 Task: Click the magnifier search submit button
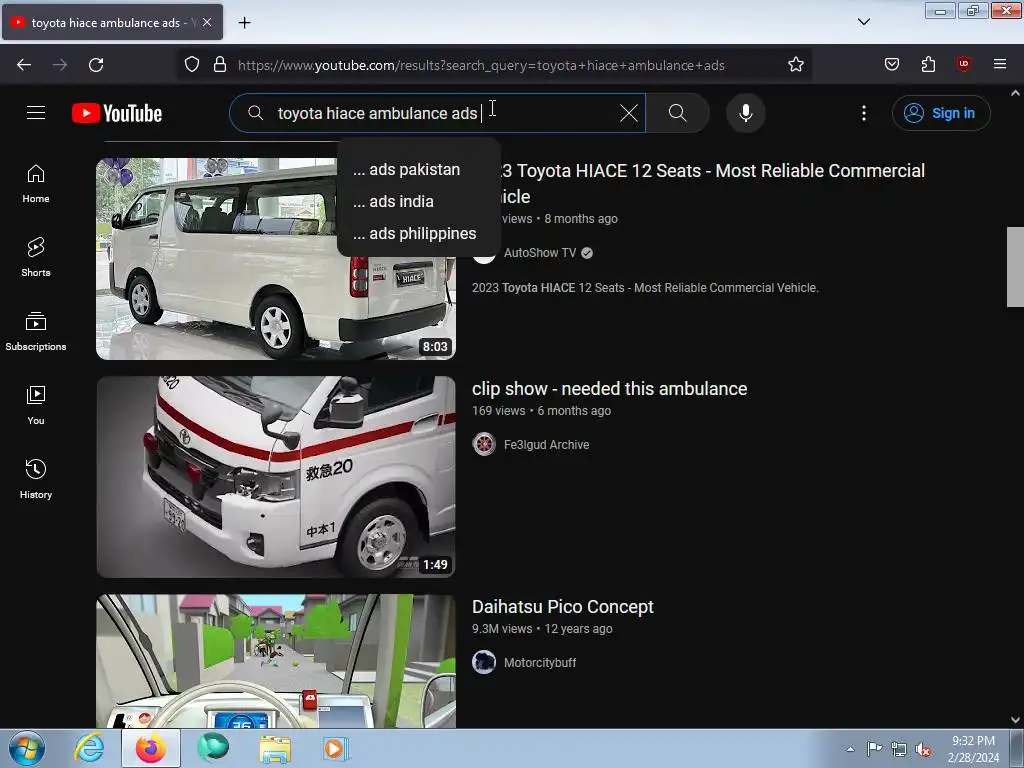click(x=677, y=113)
